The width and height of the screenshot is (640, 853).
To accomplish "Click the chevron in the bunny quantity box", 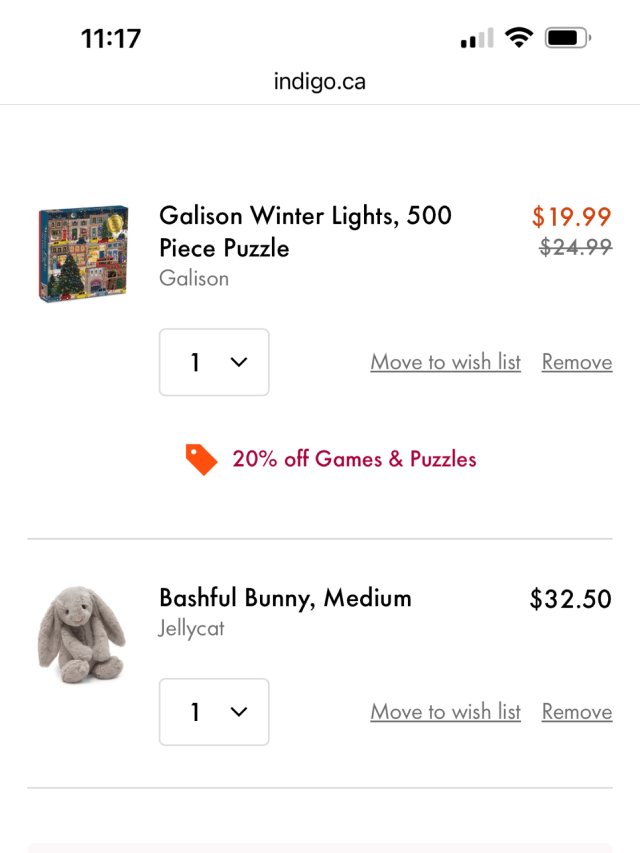I will pos(239,712).
